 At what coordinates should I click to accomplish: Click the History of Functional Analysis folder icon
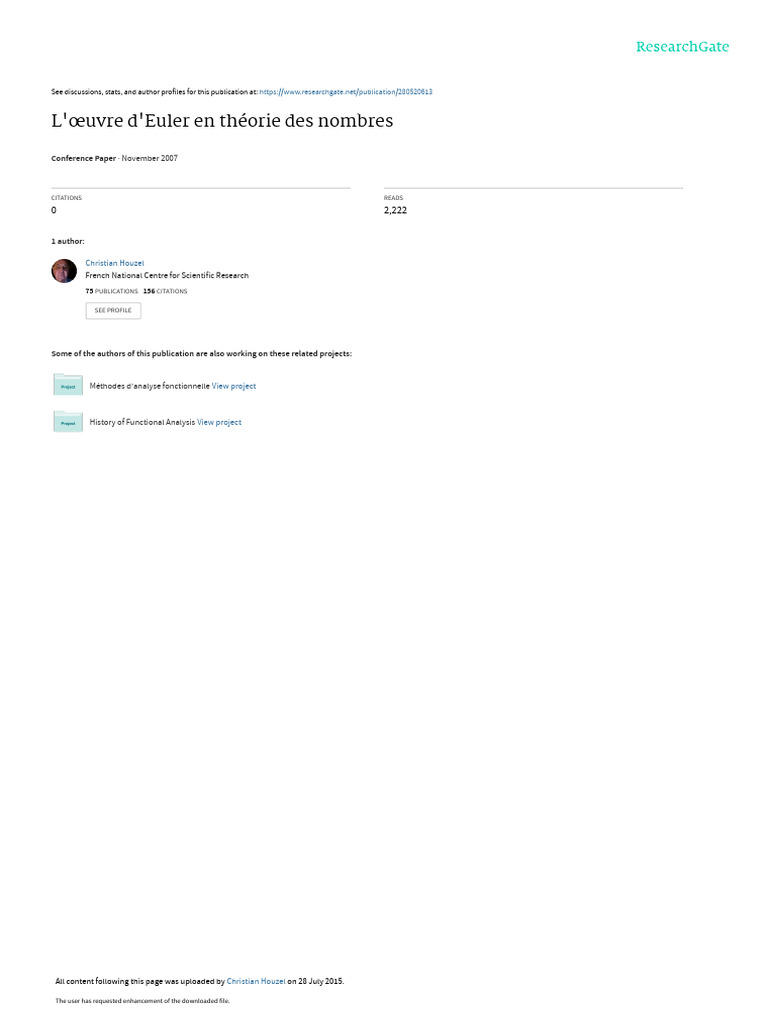[68, 421]
